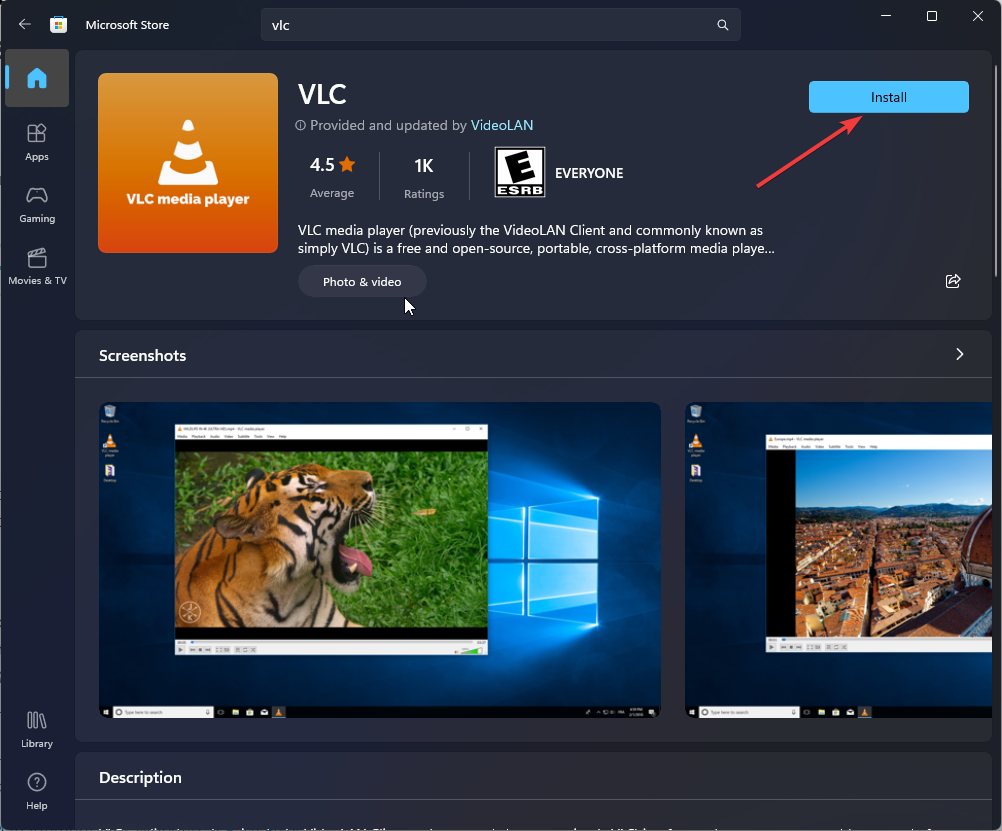
Task: Open the VideoLAN publisher link
Action: [501, 125]
